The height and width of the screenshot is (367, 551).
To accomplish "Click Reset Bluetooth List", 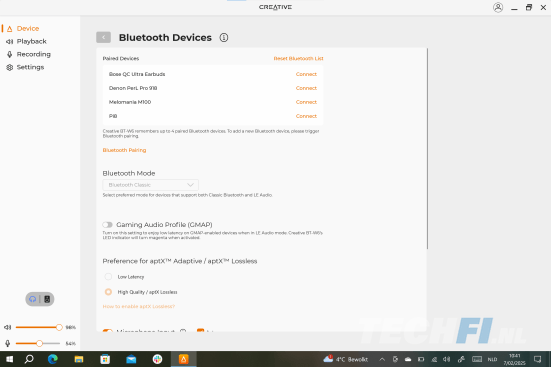I will tap(298, 58).
